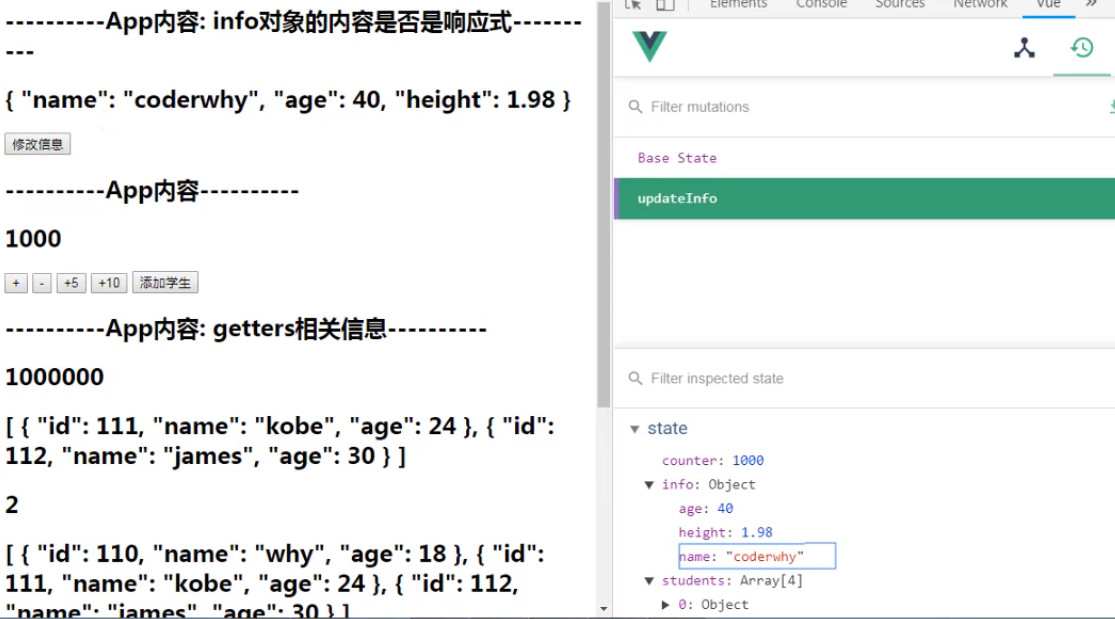Image resolution: width=1115 pixels, height=619 pixels.
Task: Click the age: 40 property
Action: (x=705, y=509)
